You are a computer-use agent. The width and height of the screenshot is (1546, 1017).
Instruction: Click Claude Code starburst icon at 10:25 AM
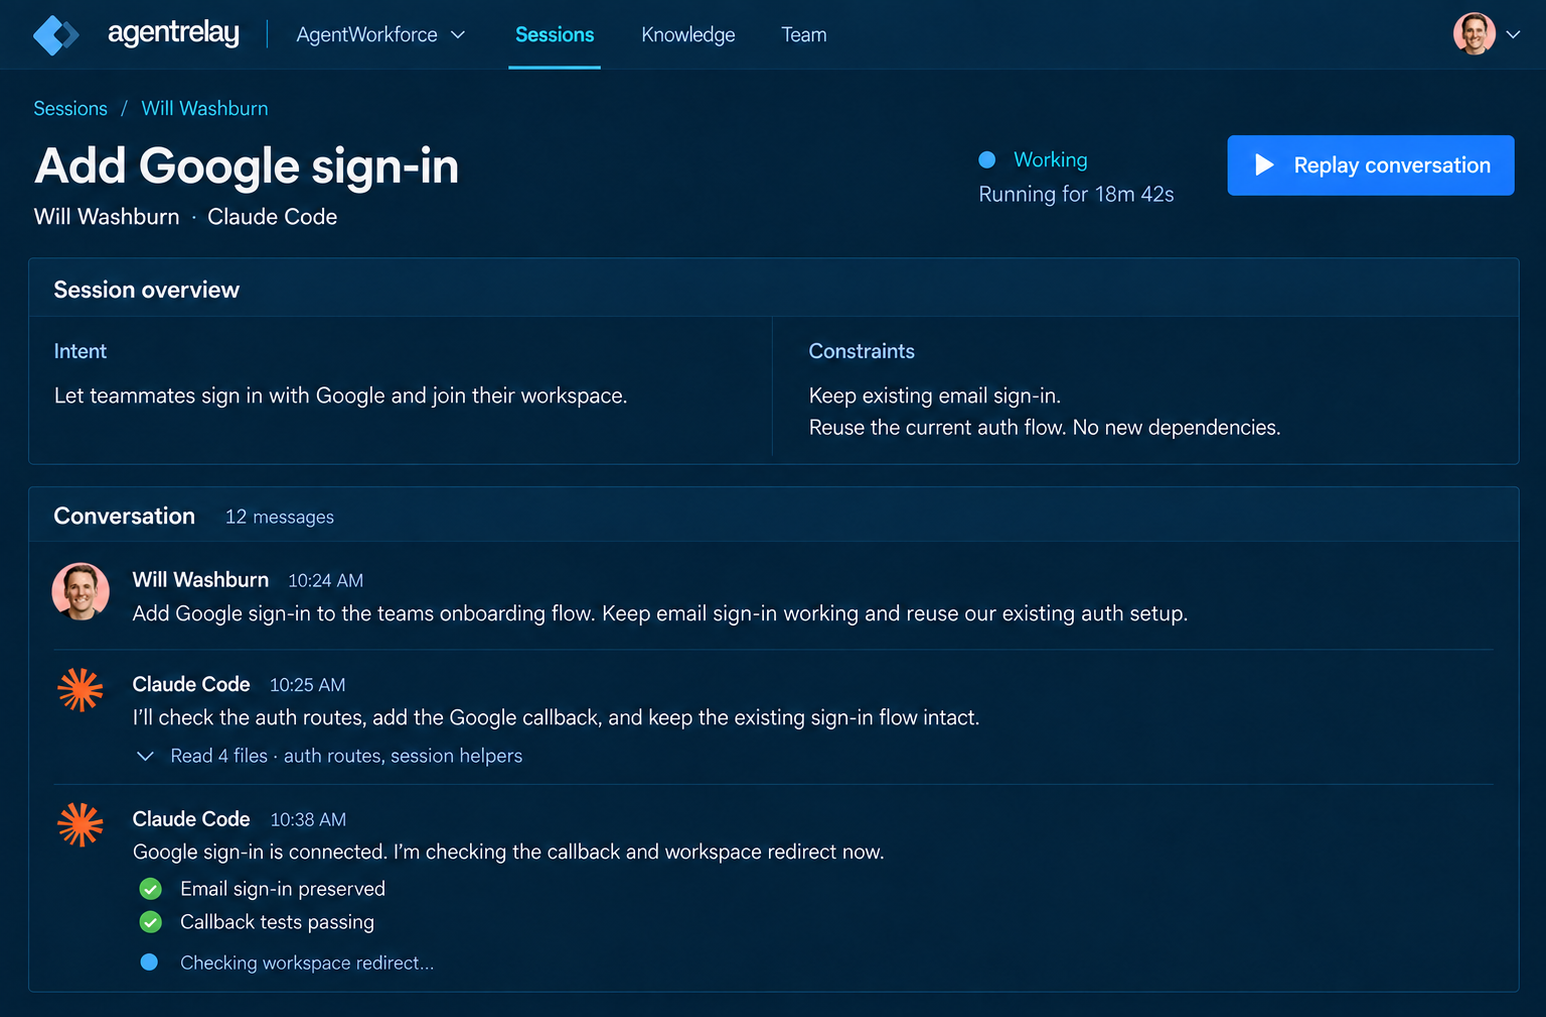pos(80,690)
